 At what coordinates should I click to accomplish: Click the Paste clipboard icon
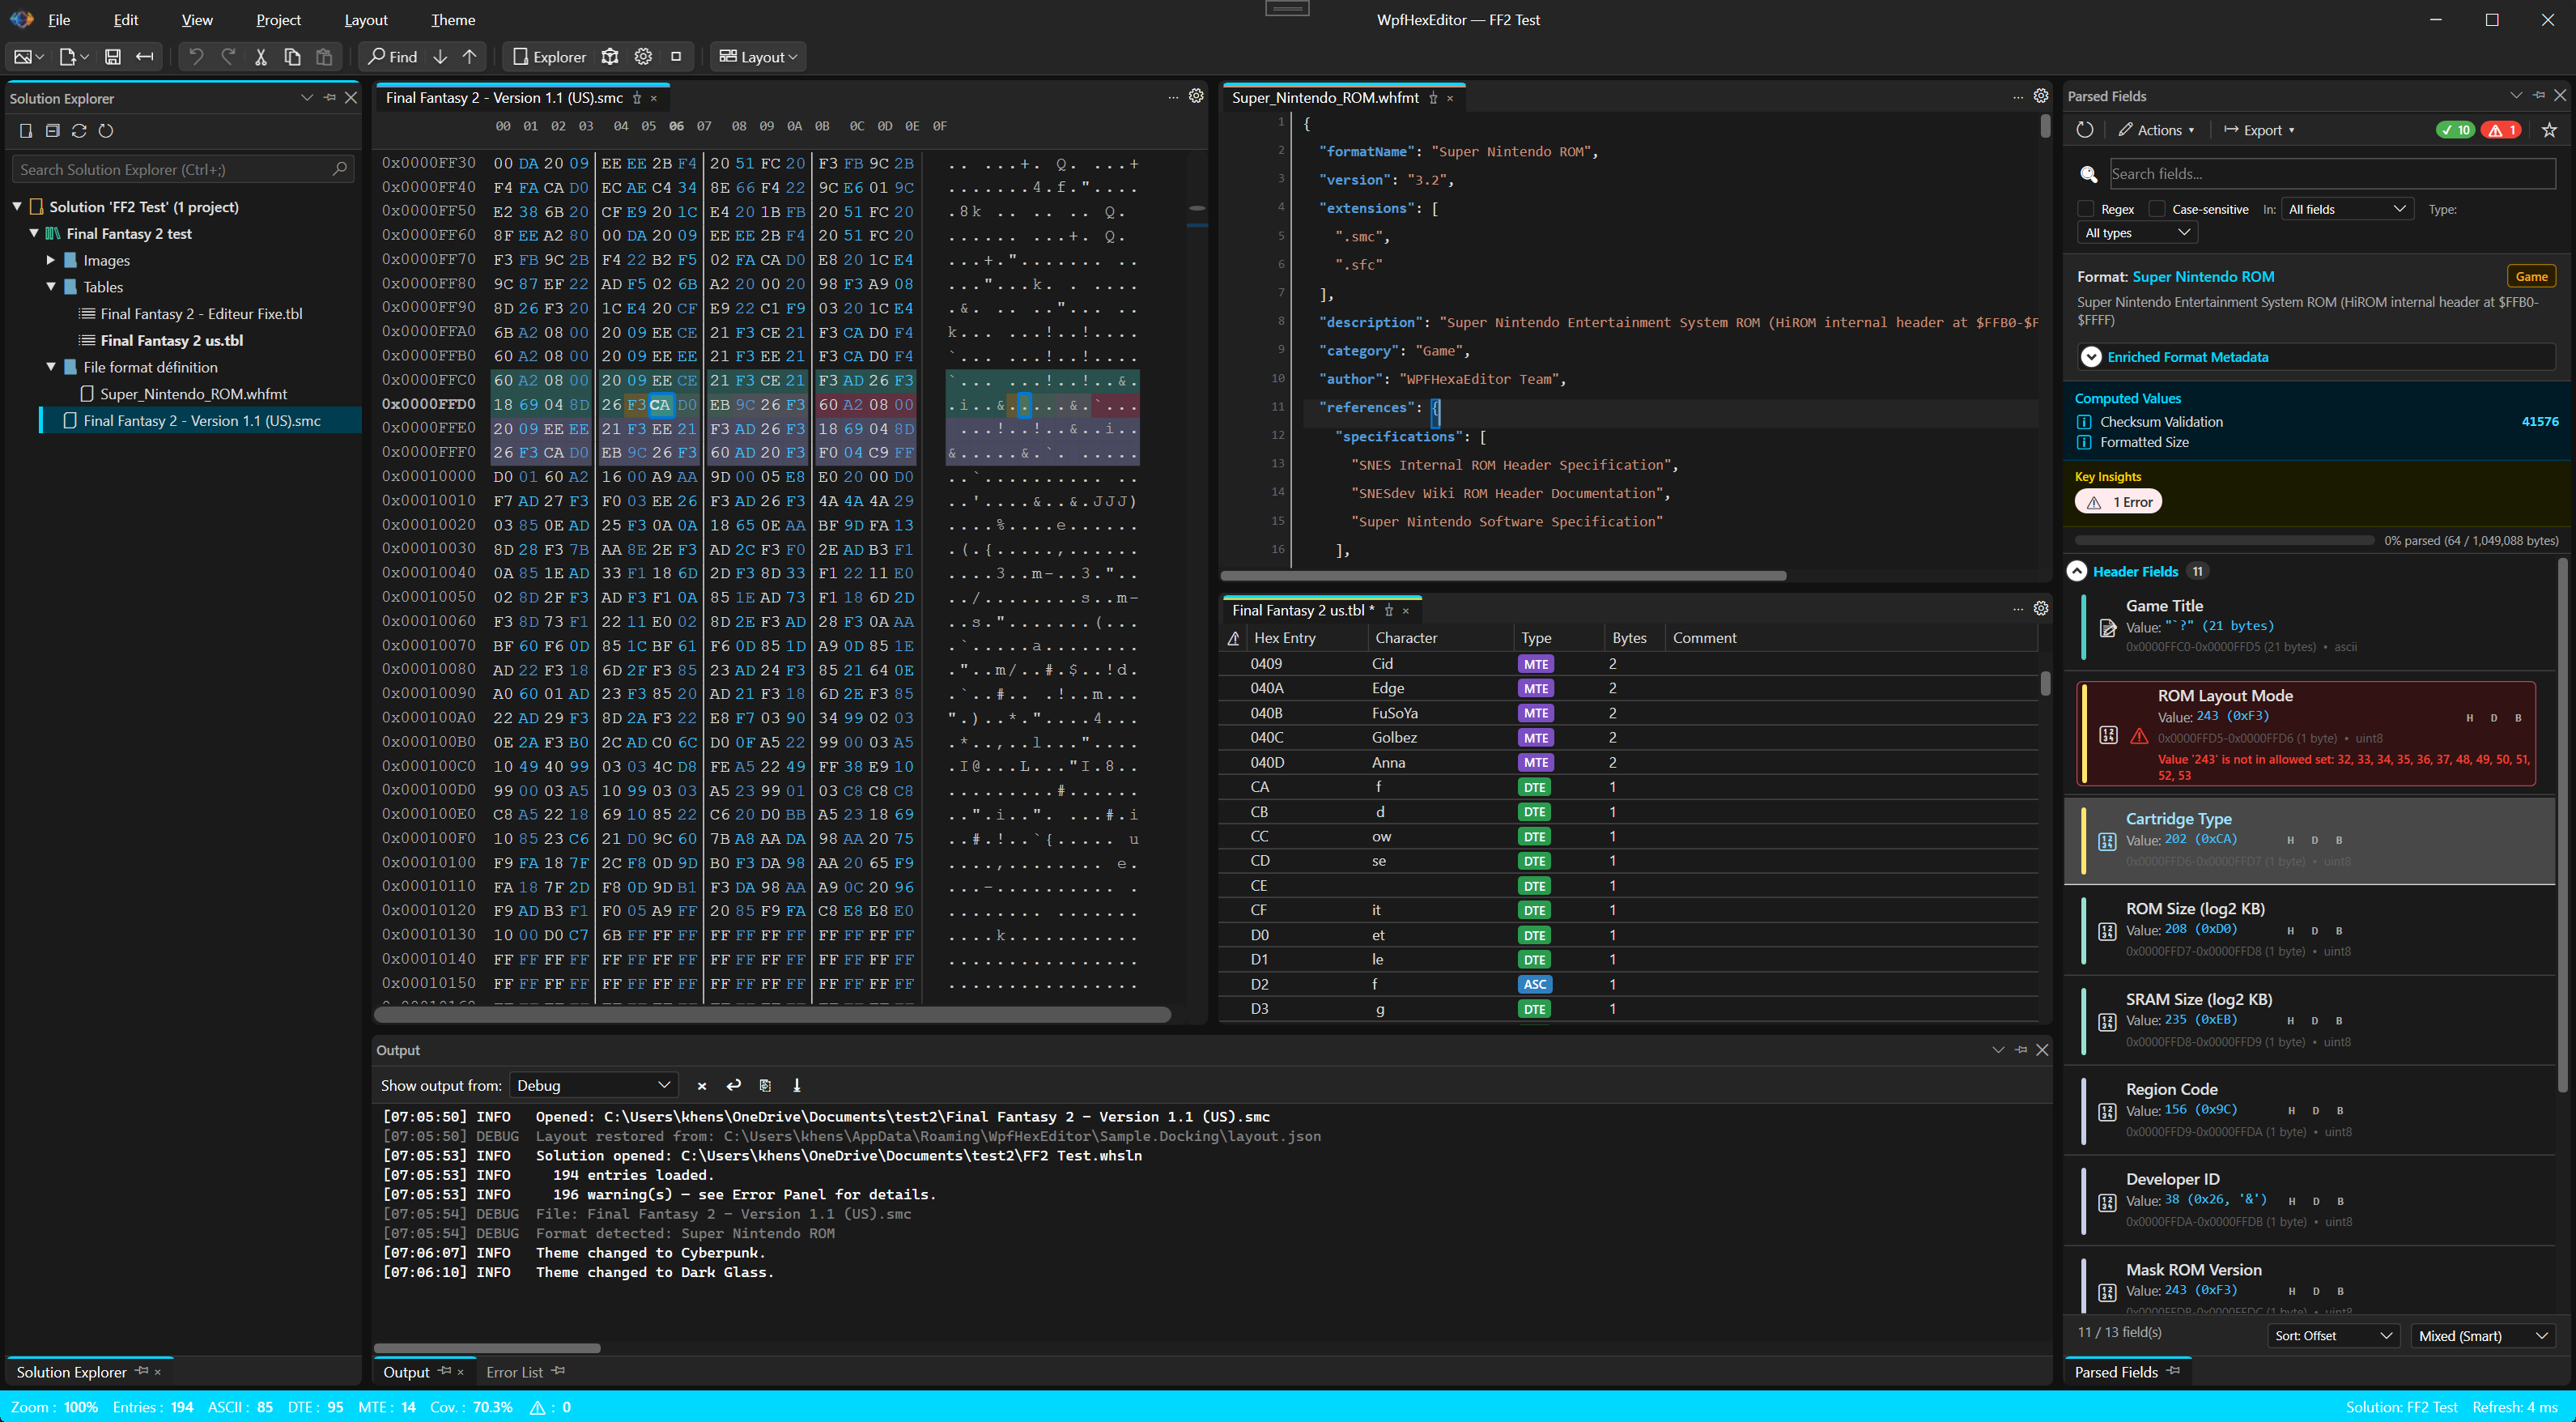pos(324,57)
